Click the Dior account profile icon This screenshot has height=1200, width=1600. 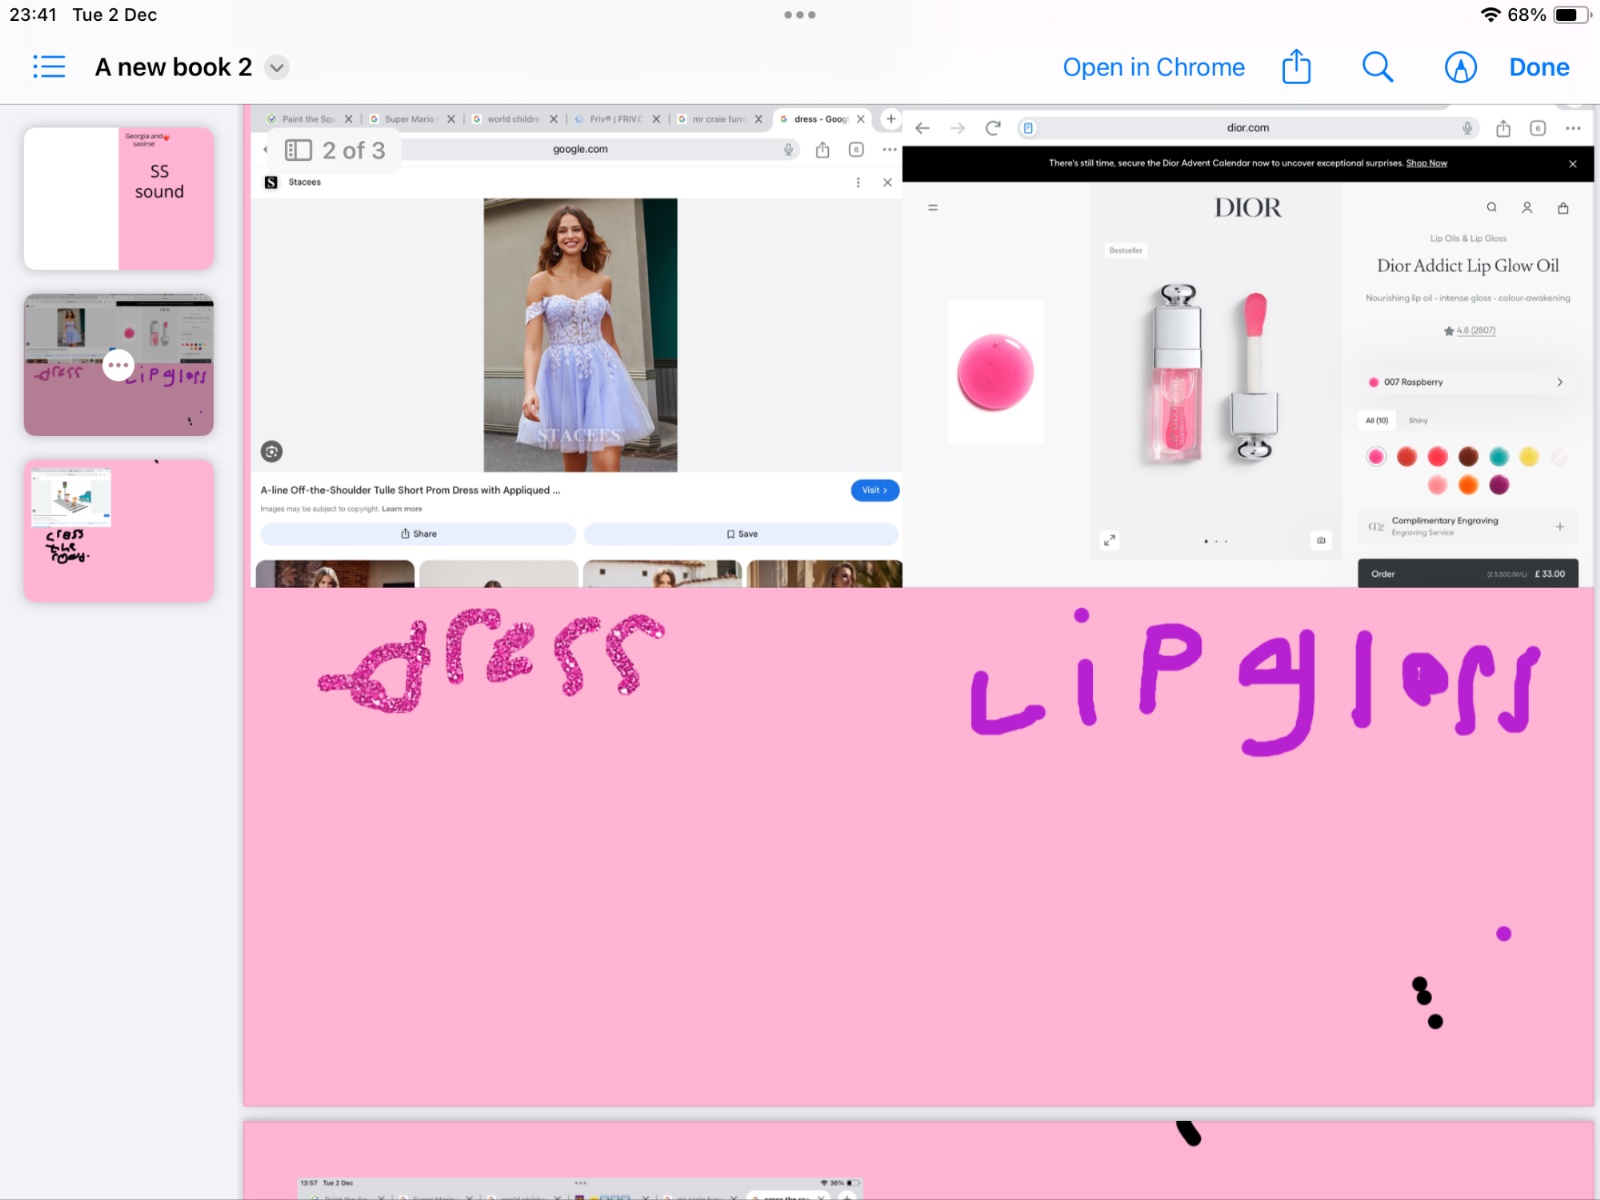point(1527,208)
